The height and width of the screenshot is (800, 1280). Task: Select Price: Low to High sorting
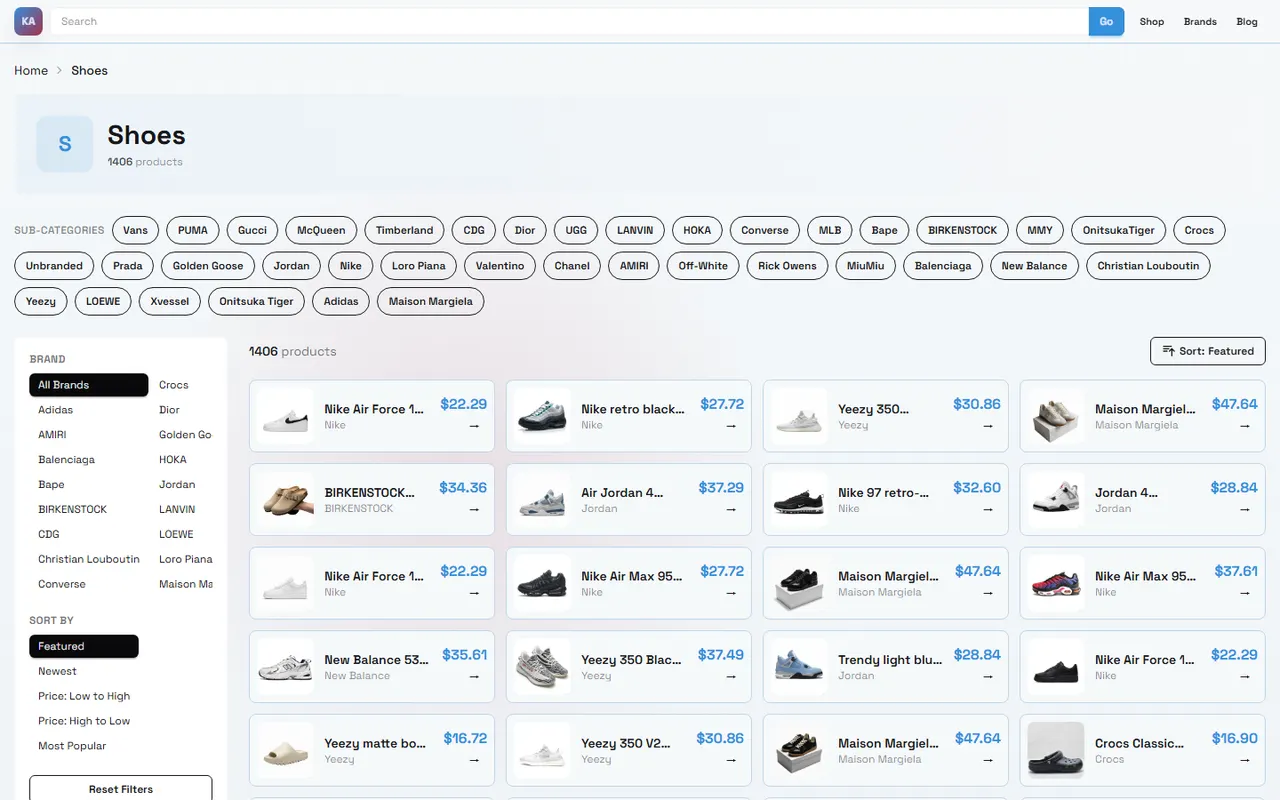(84, 696)
